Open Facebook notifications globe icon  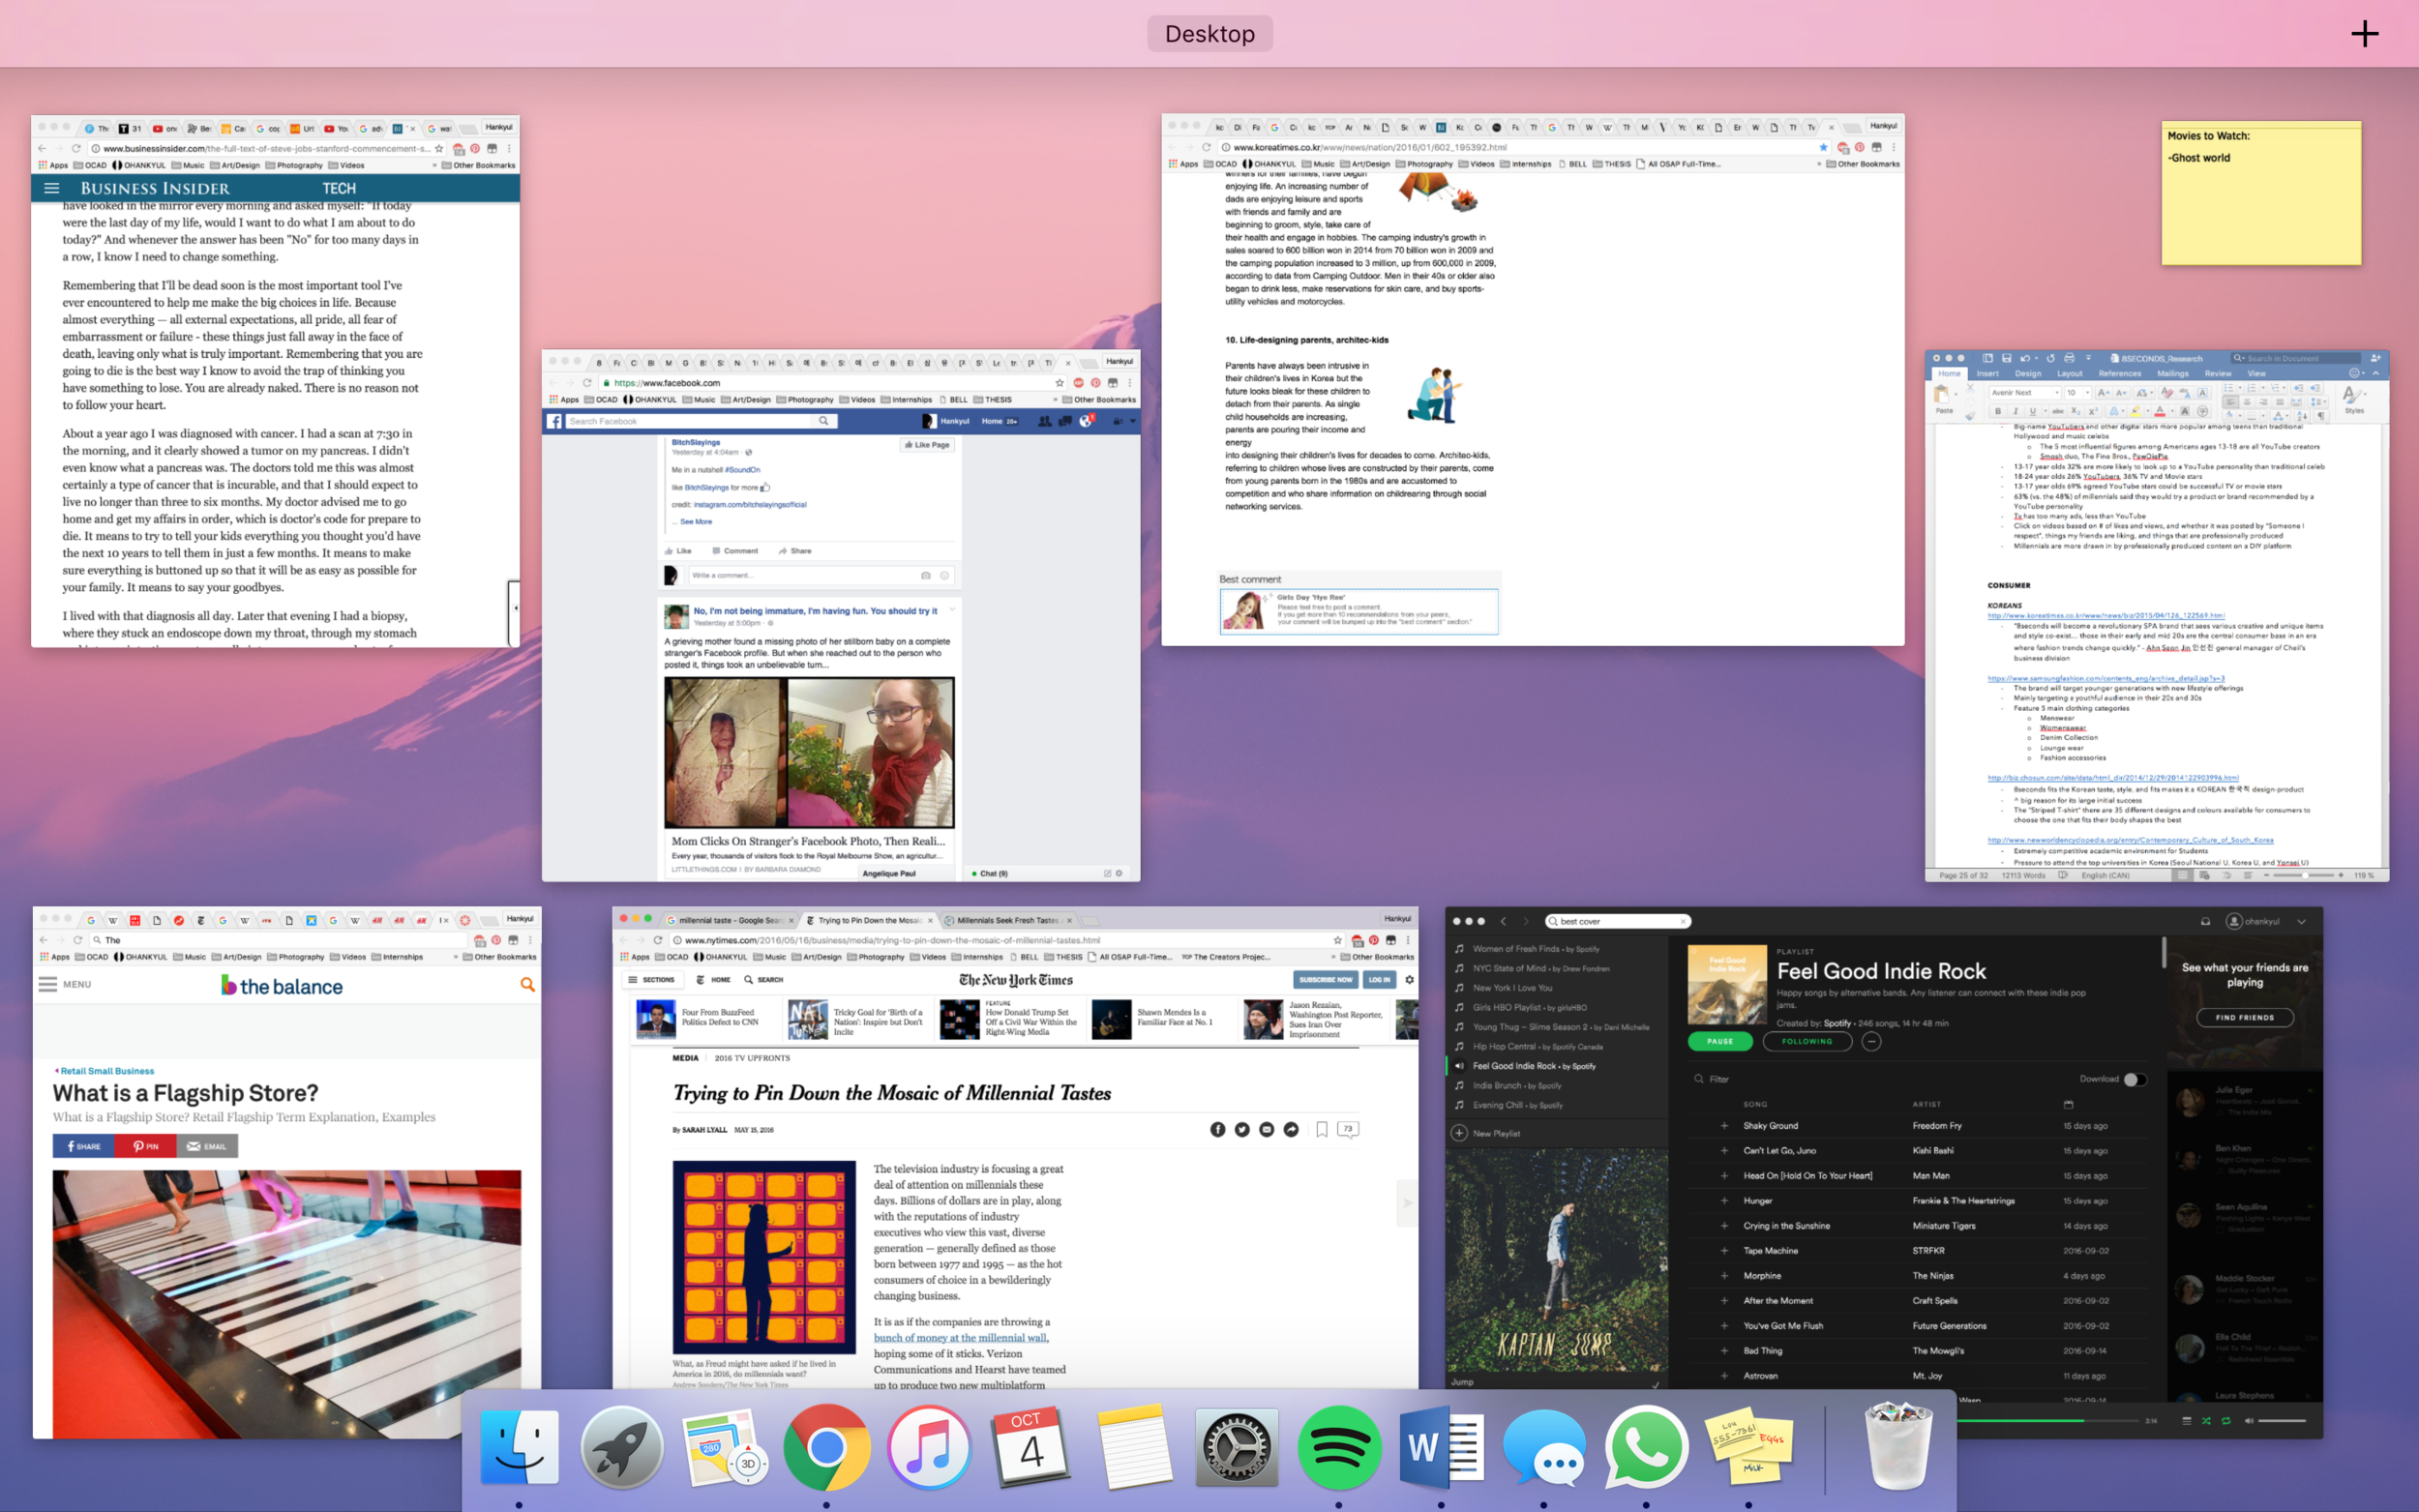click(1087, 421)
